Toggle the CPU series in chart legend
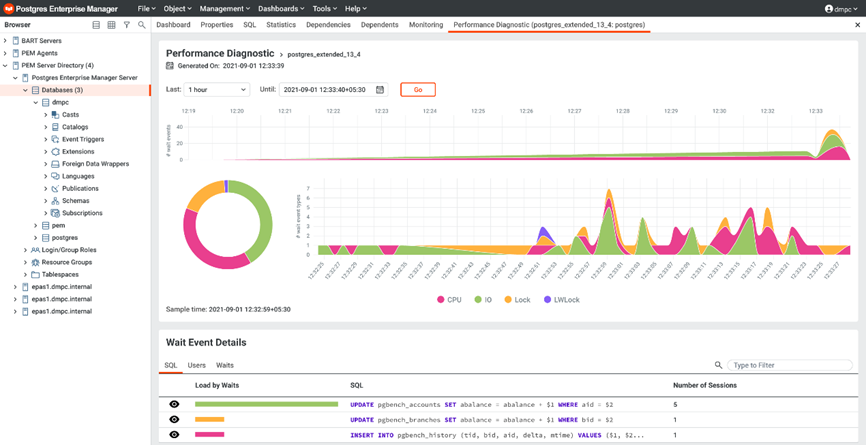Image resolution: width=866 pixels, height=445 pixels. pos(450,300)
